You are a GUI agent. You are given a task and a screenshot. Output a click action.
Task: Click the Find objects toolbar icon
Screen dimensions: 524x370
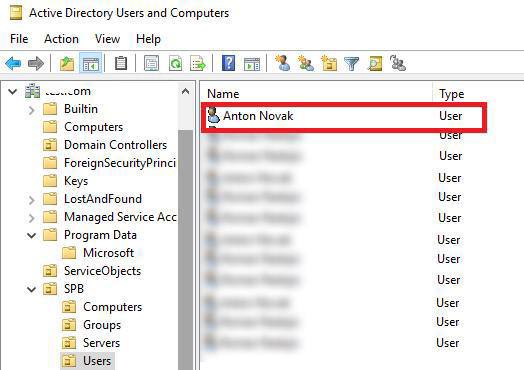point(375,64)
